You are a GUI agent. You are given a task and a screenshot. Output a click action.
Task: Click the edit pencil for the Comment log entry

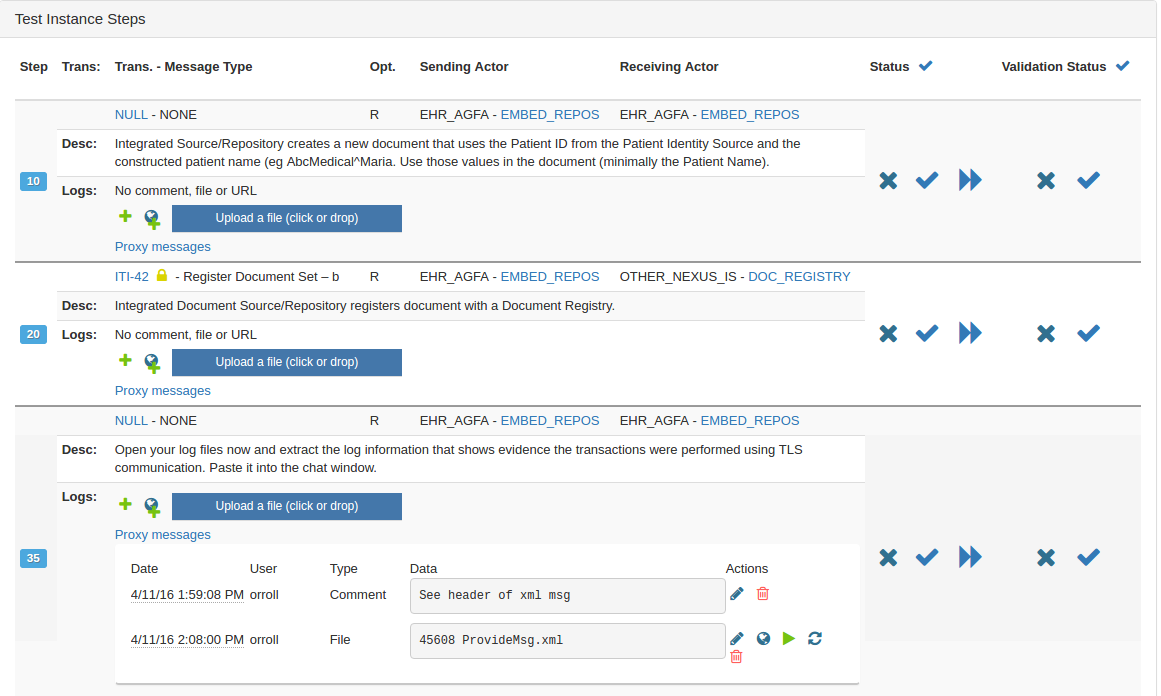tap(737, 594)
